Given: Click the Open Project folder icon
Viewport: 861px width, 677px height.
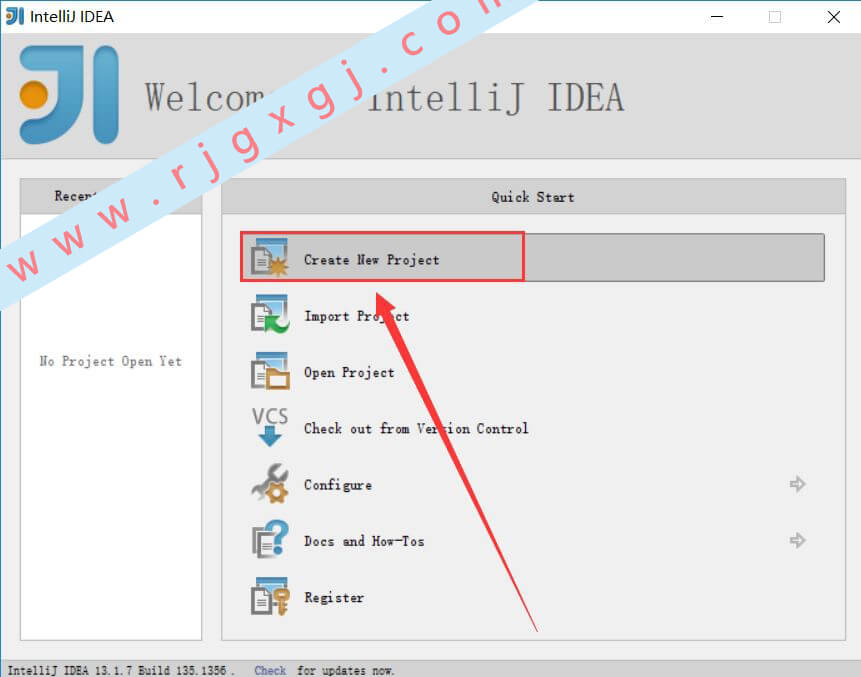Looking at the screenshot, I should pos(270,371).
